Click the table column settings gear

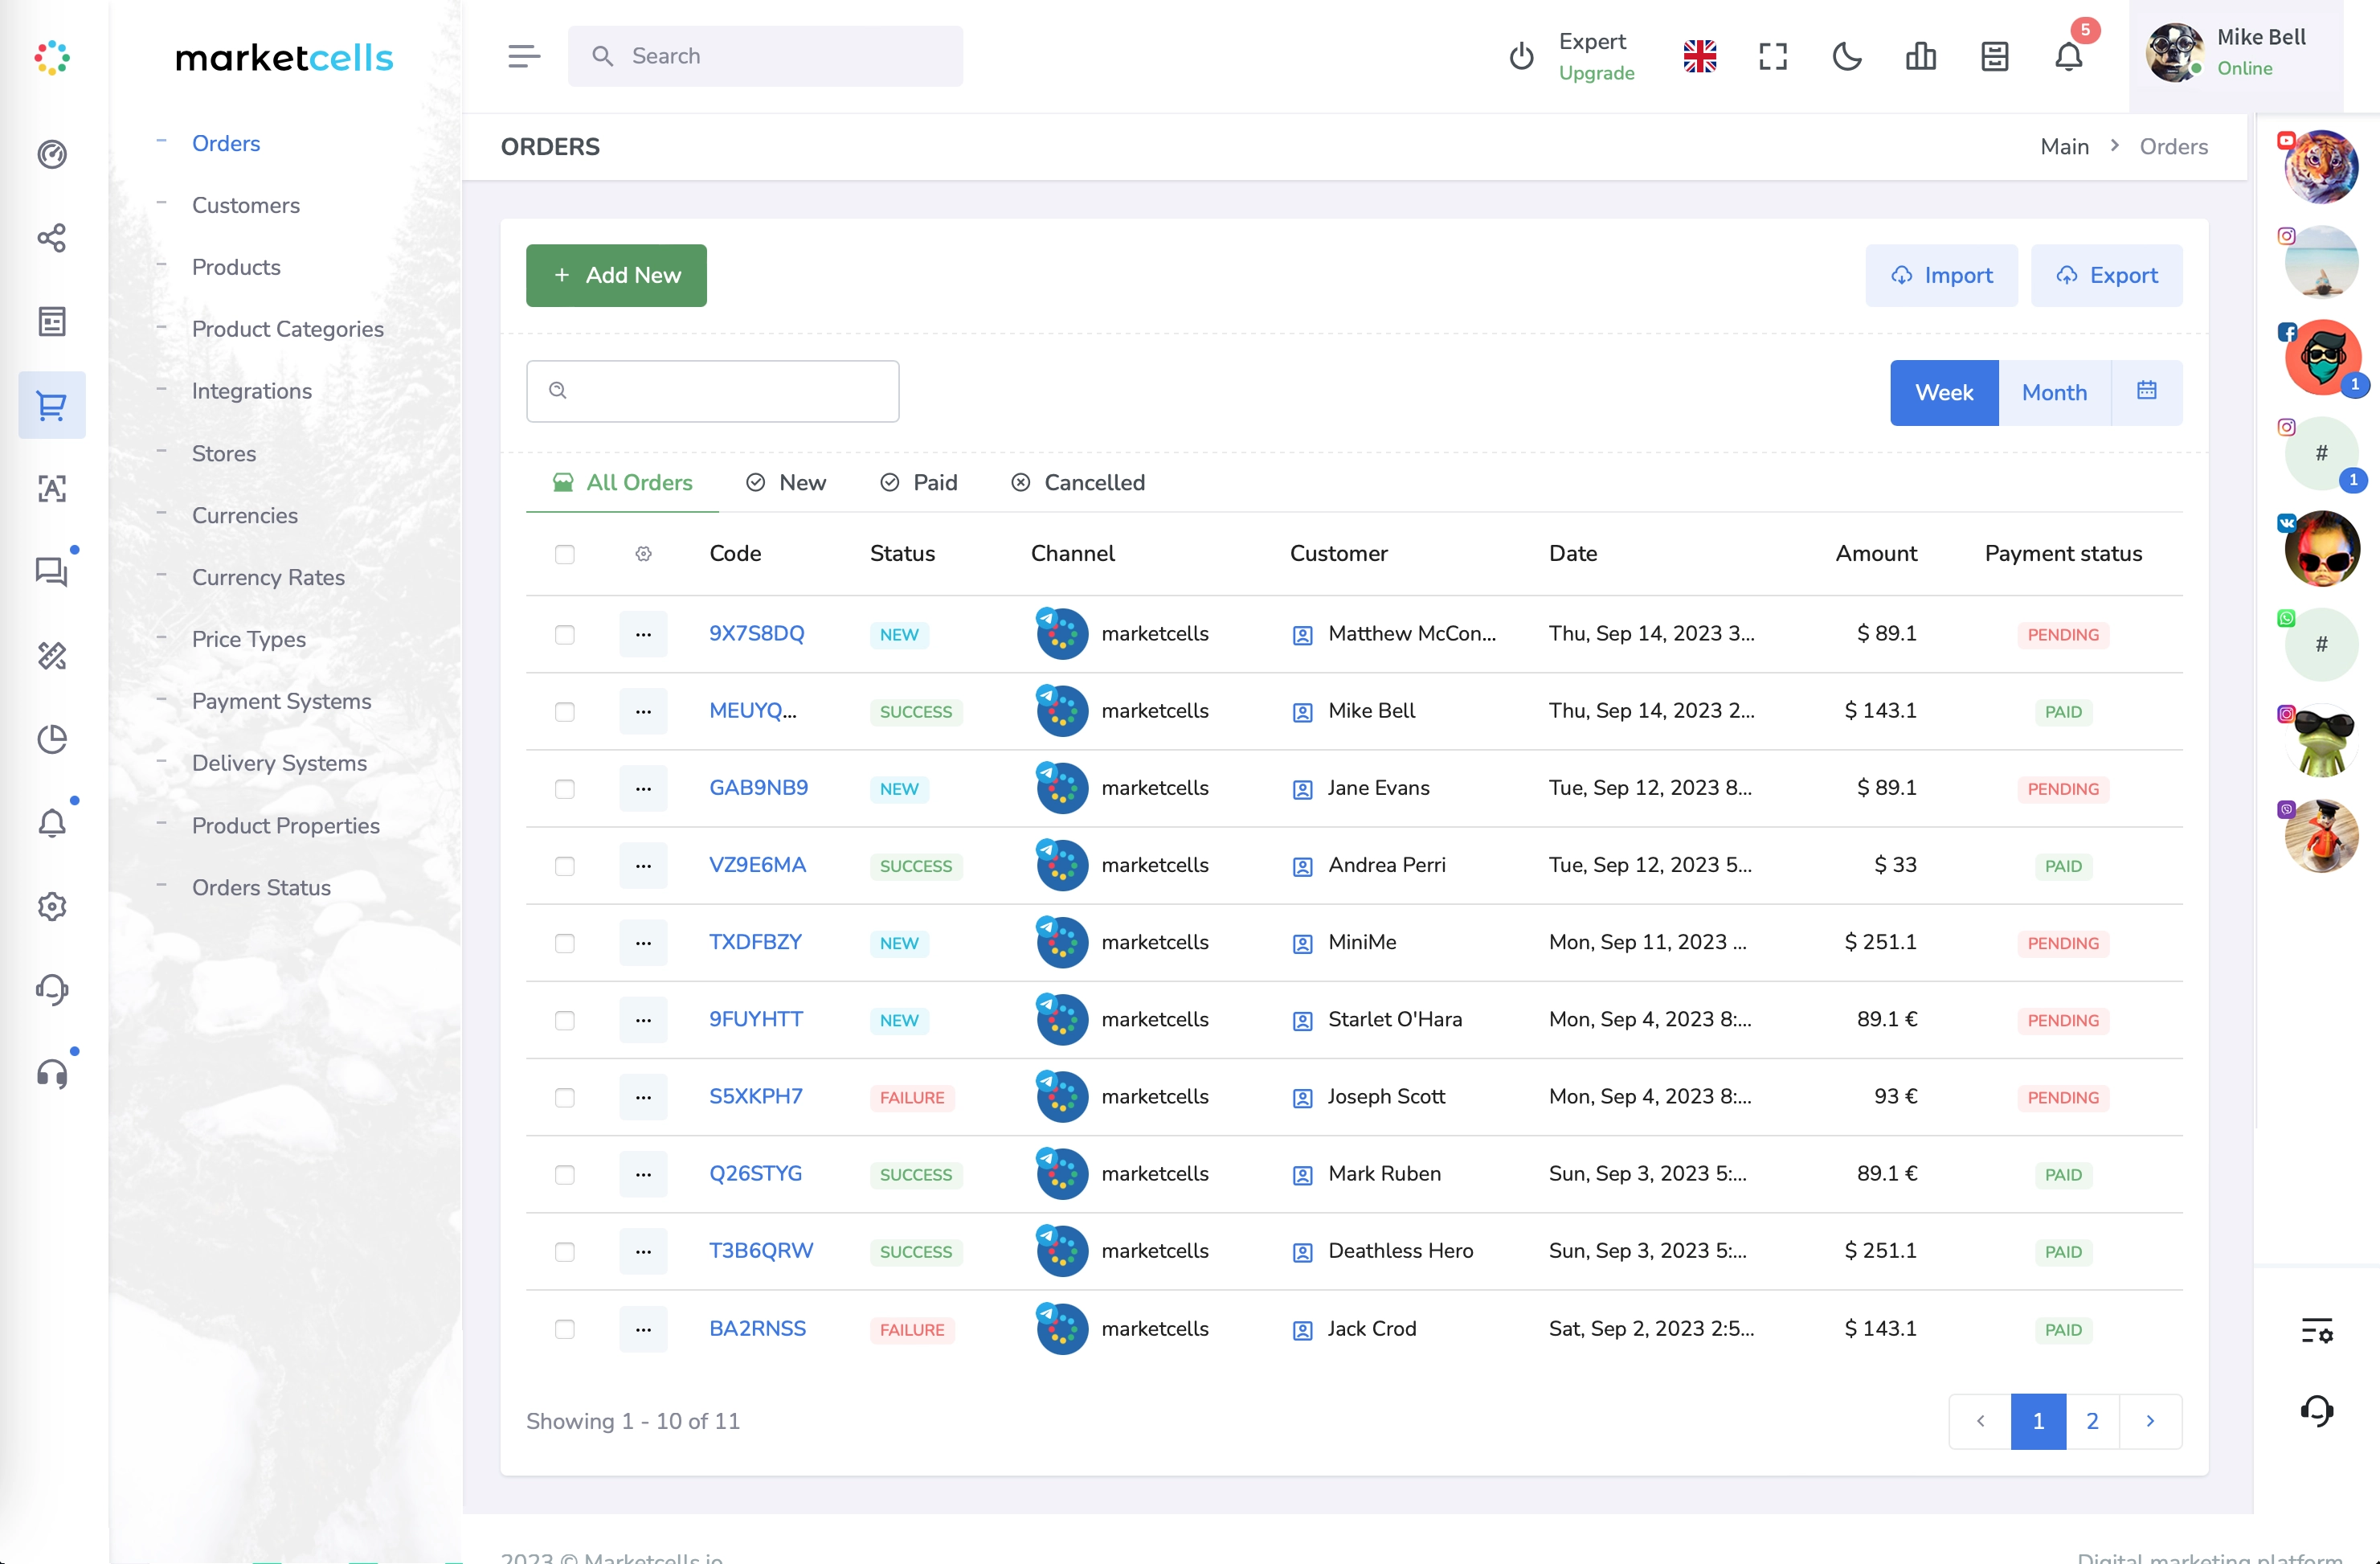643,554
